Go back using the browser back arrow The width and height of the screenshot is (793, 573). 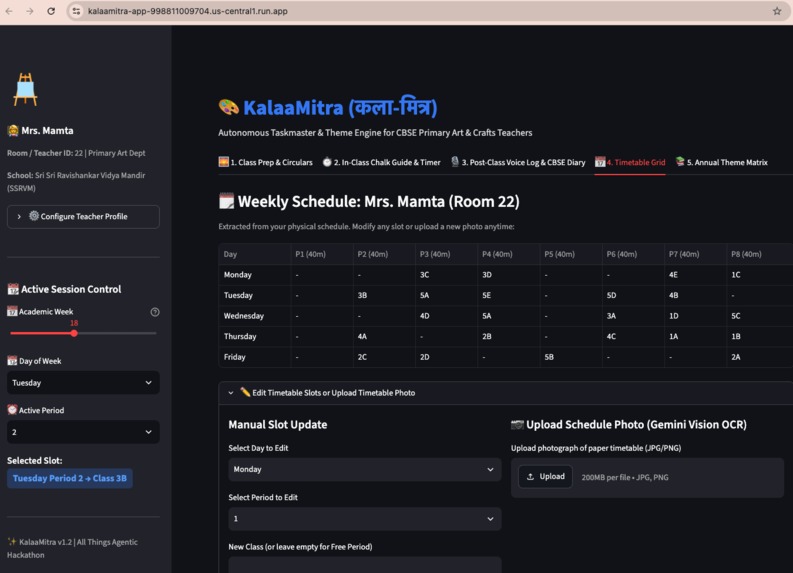coord(10,11)
